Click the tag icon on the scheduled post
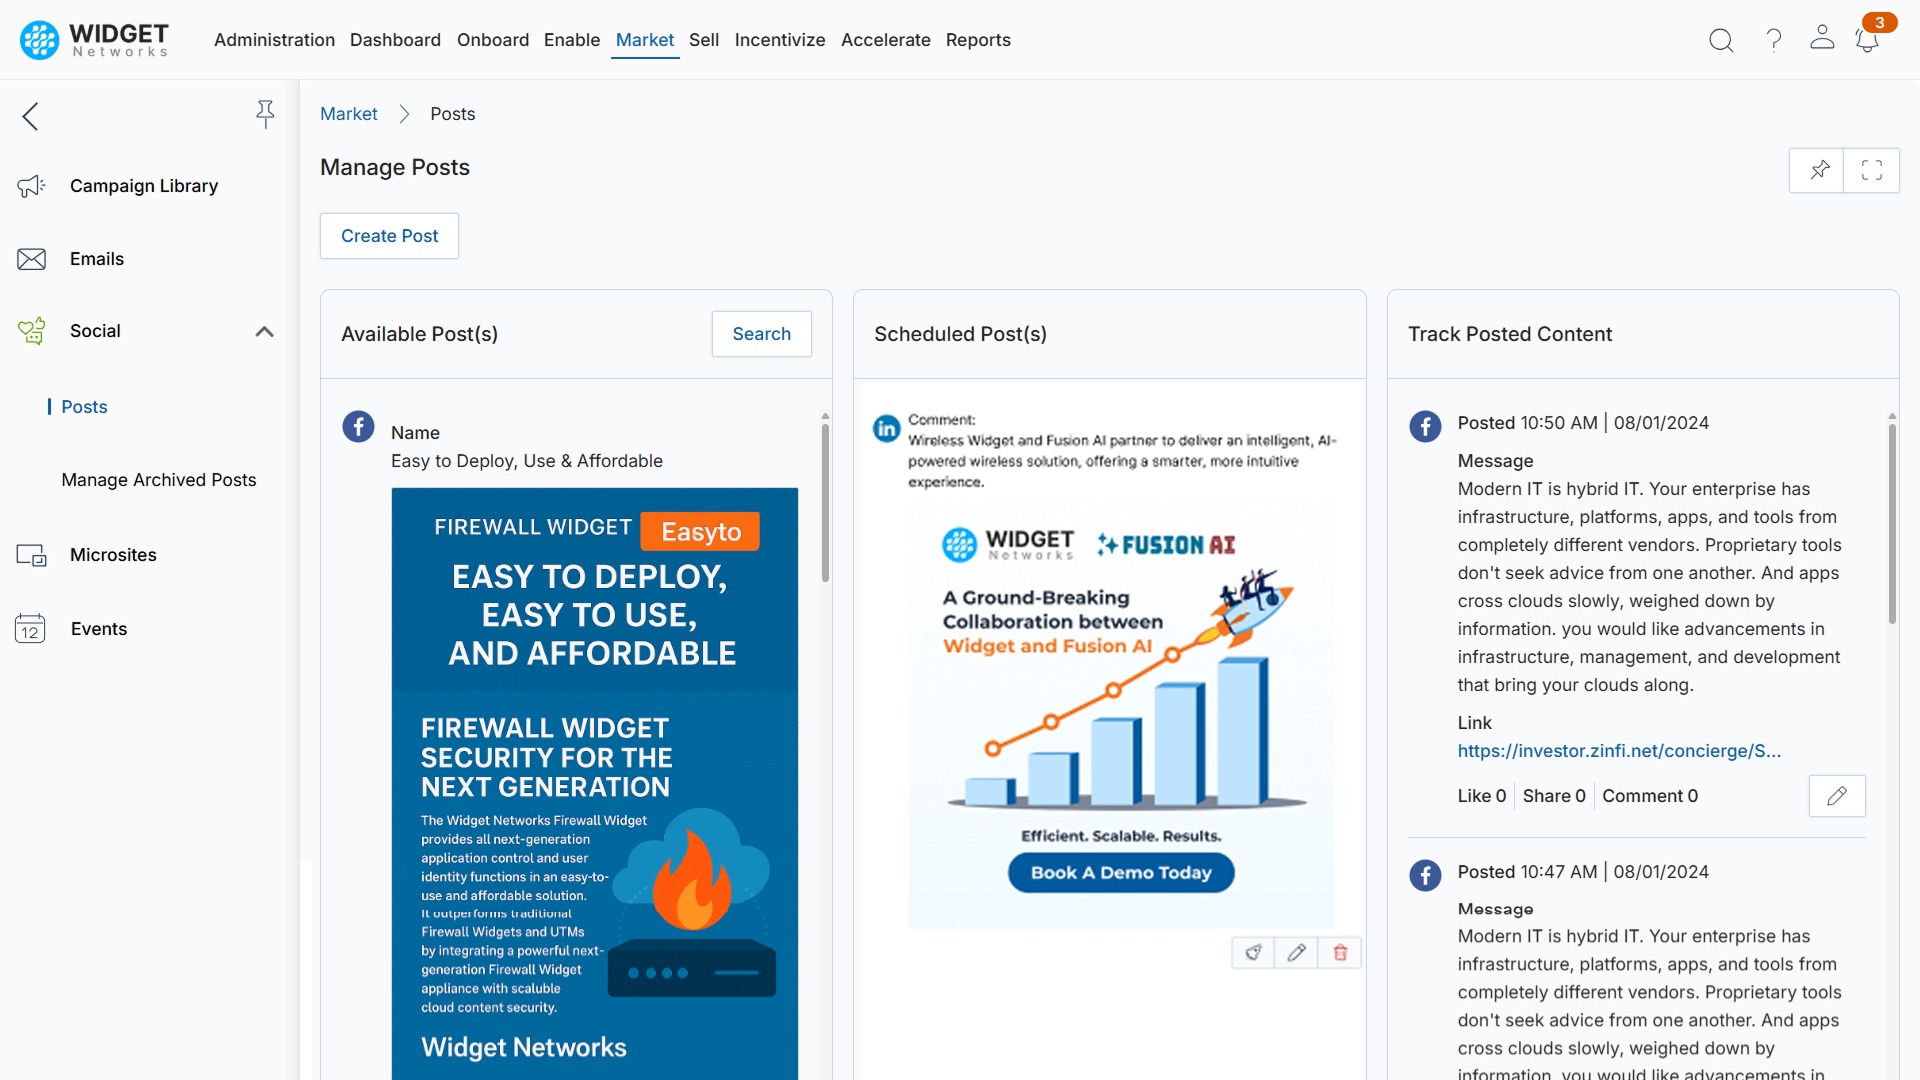 1253,952
